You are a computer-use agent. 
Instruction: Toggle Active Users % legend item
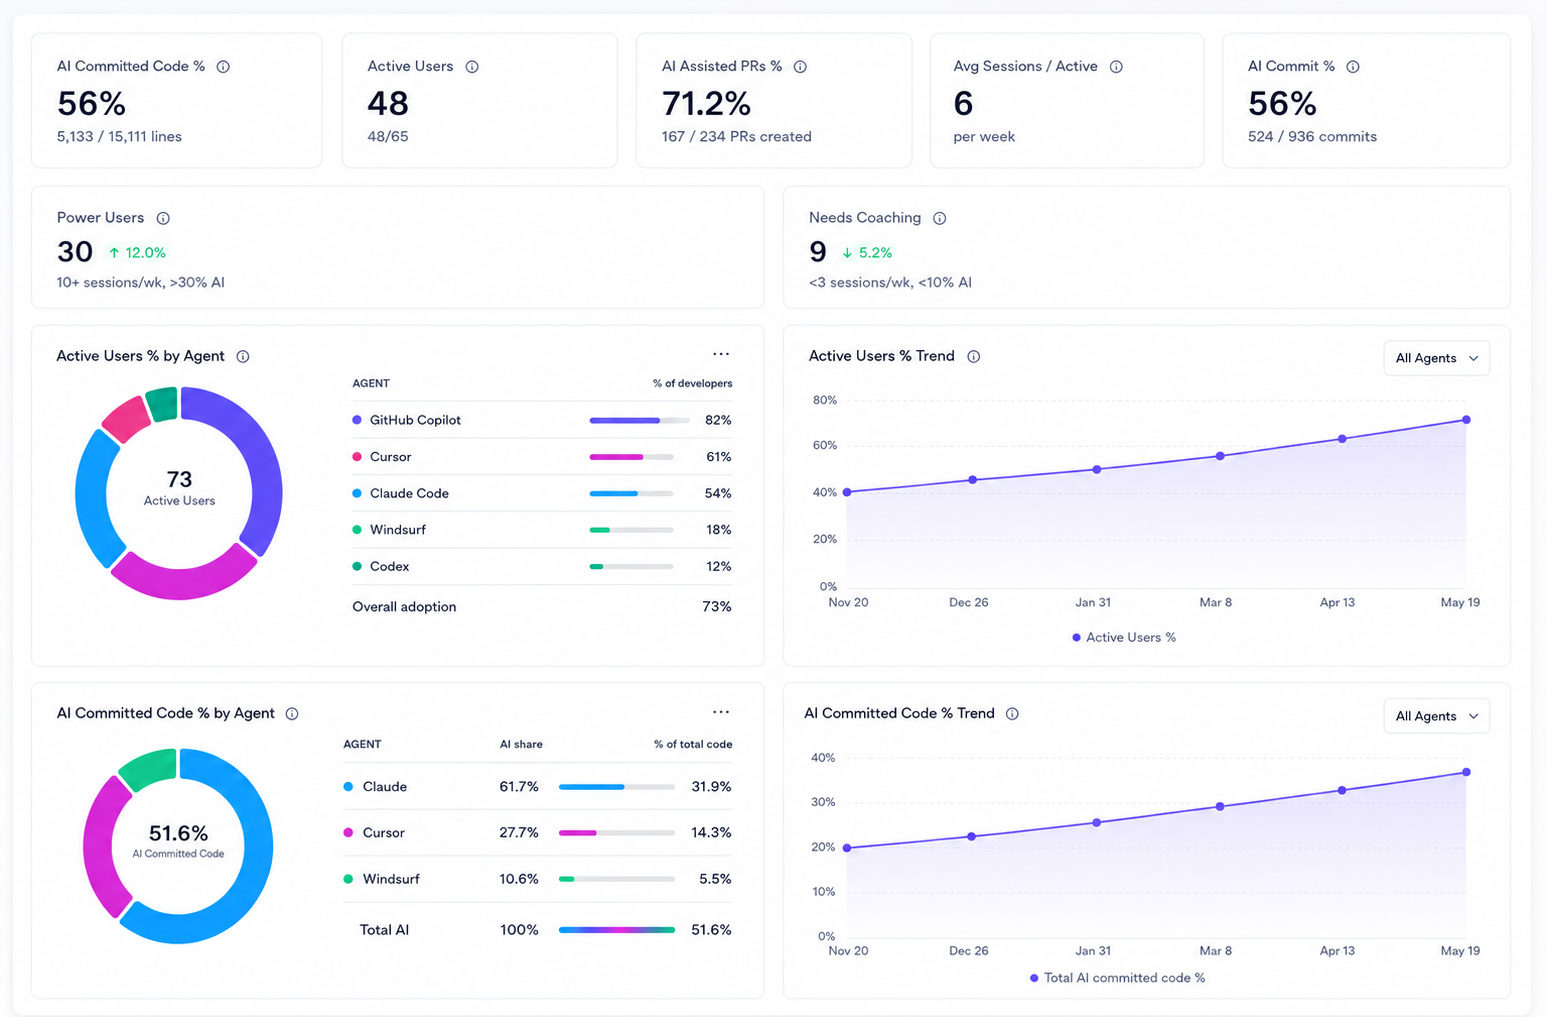click(x=1124, y=637)
